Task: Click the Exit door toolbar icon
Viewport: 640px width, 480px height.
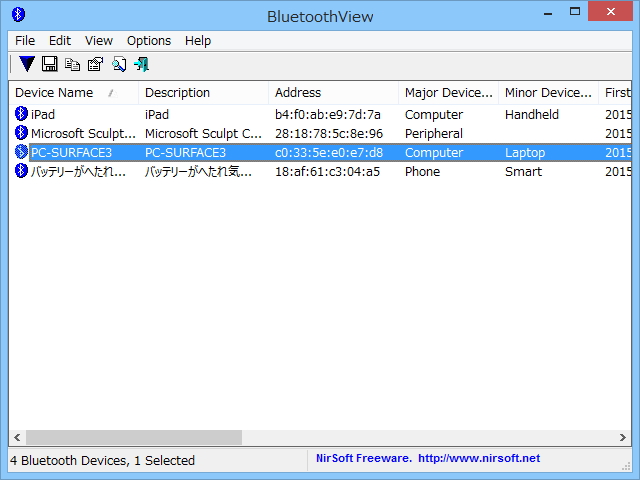Action: [142, 64]
